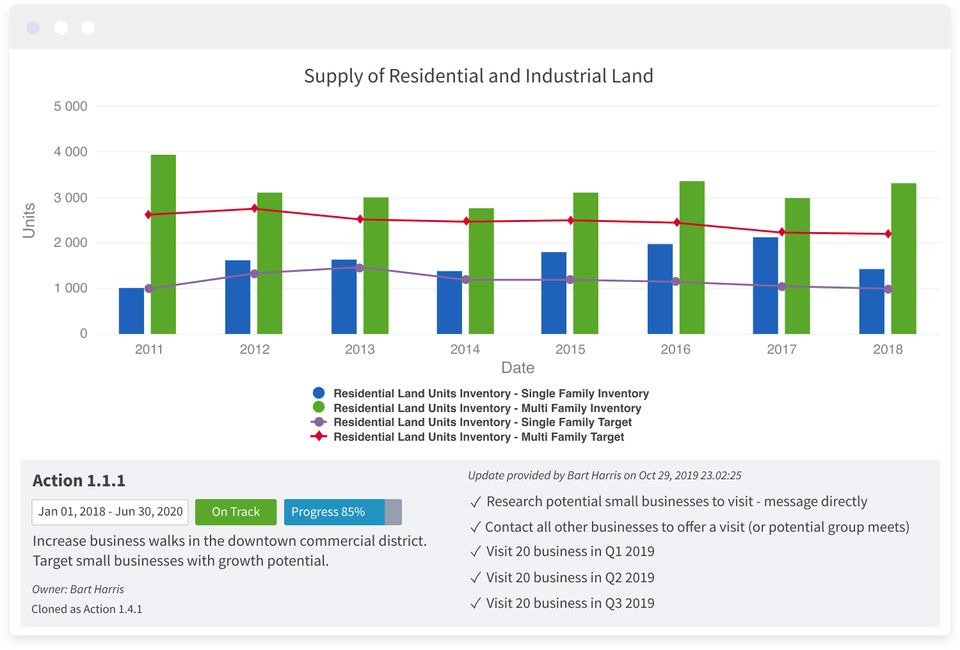Click the 2016 green Multi Family bar
Screen dimensions: 960x650
pos(692,258)
